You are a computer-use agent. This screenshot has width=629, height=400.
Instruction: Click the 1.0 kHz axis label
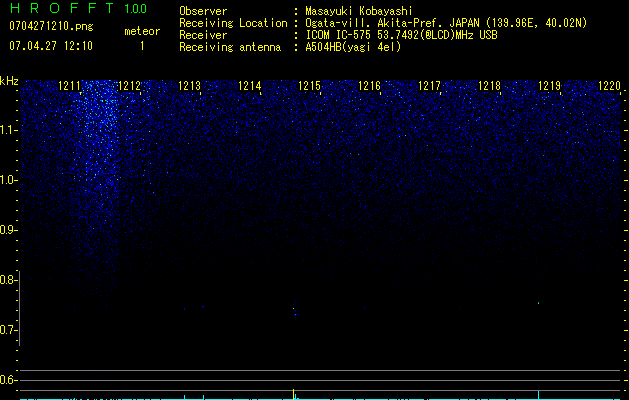coord(9,180)
